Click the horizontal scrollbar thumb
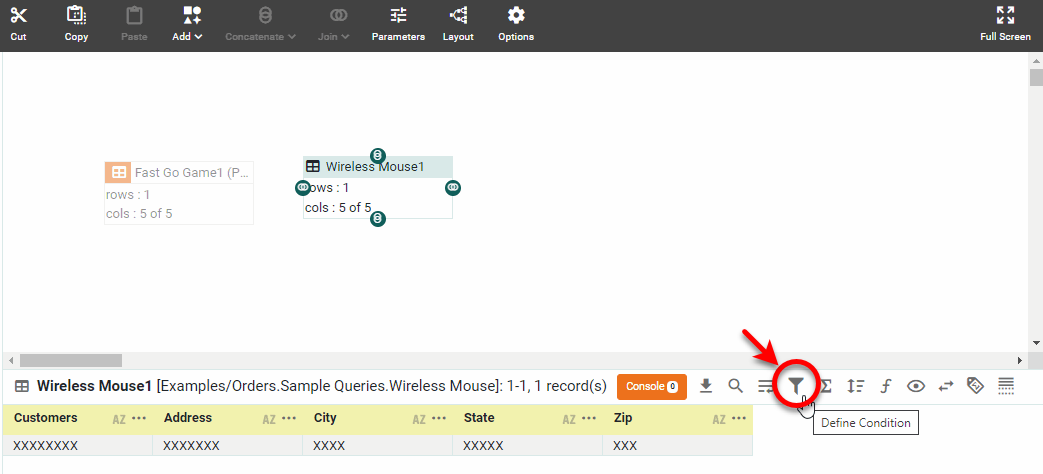 point(70,360)
